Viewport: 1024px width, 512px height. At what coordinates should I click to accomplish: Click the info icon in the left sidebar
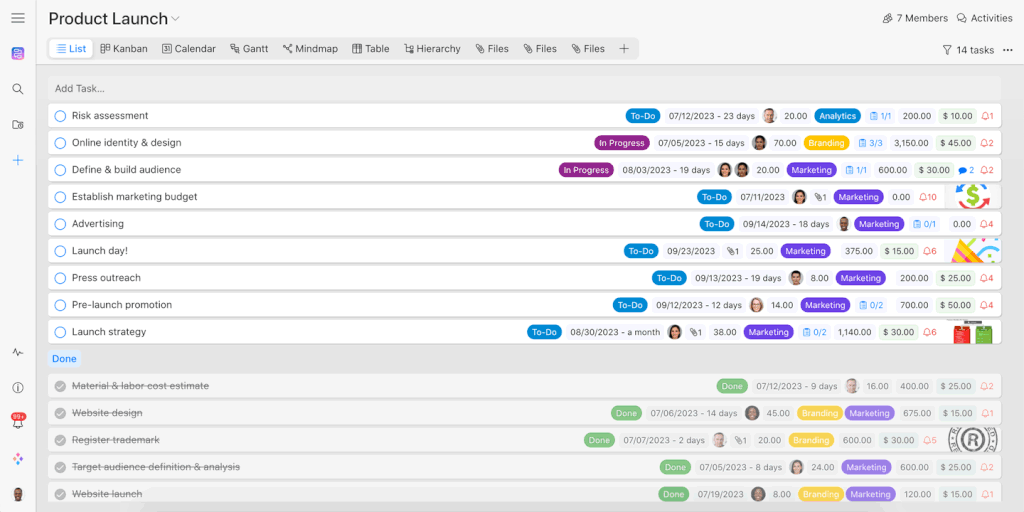18,388
